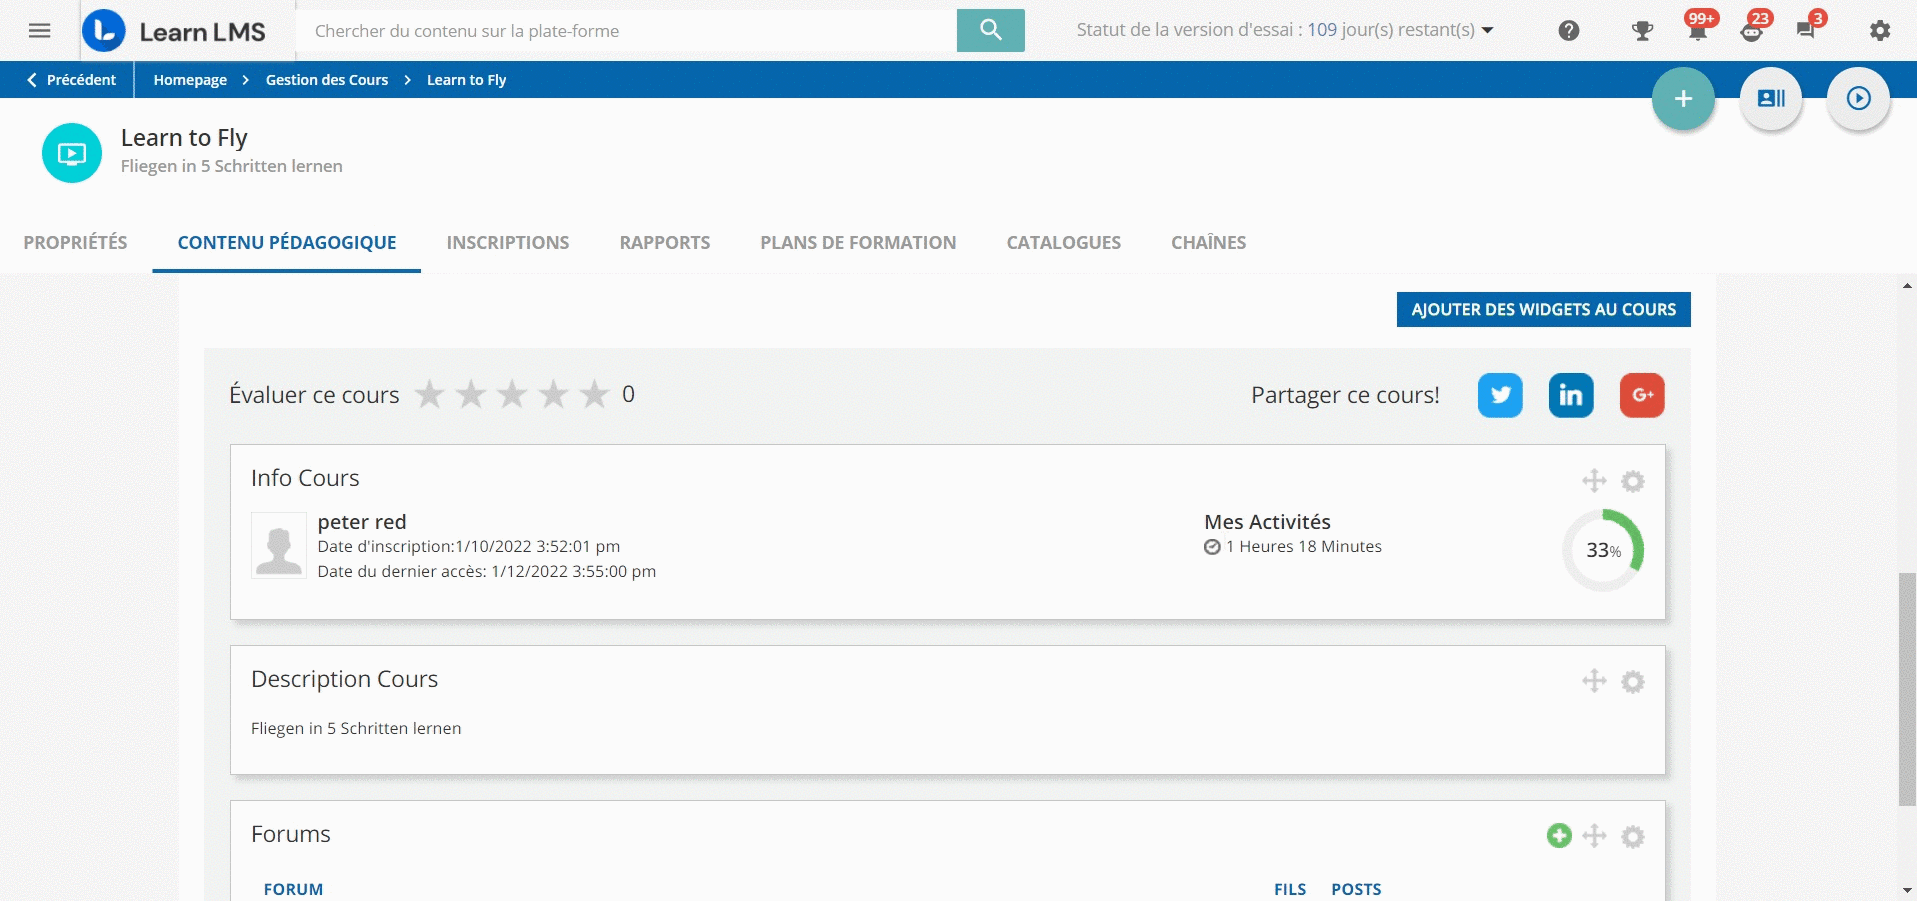The image size is (1917, 901).
Task: Click AJOUTER DES WIDGETS AU COURS
Action: point(1543,309)
